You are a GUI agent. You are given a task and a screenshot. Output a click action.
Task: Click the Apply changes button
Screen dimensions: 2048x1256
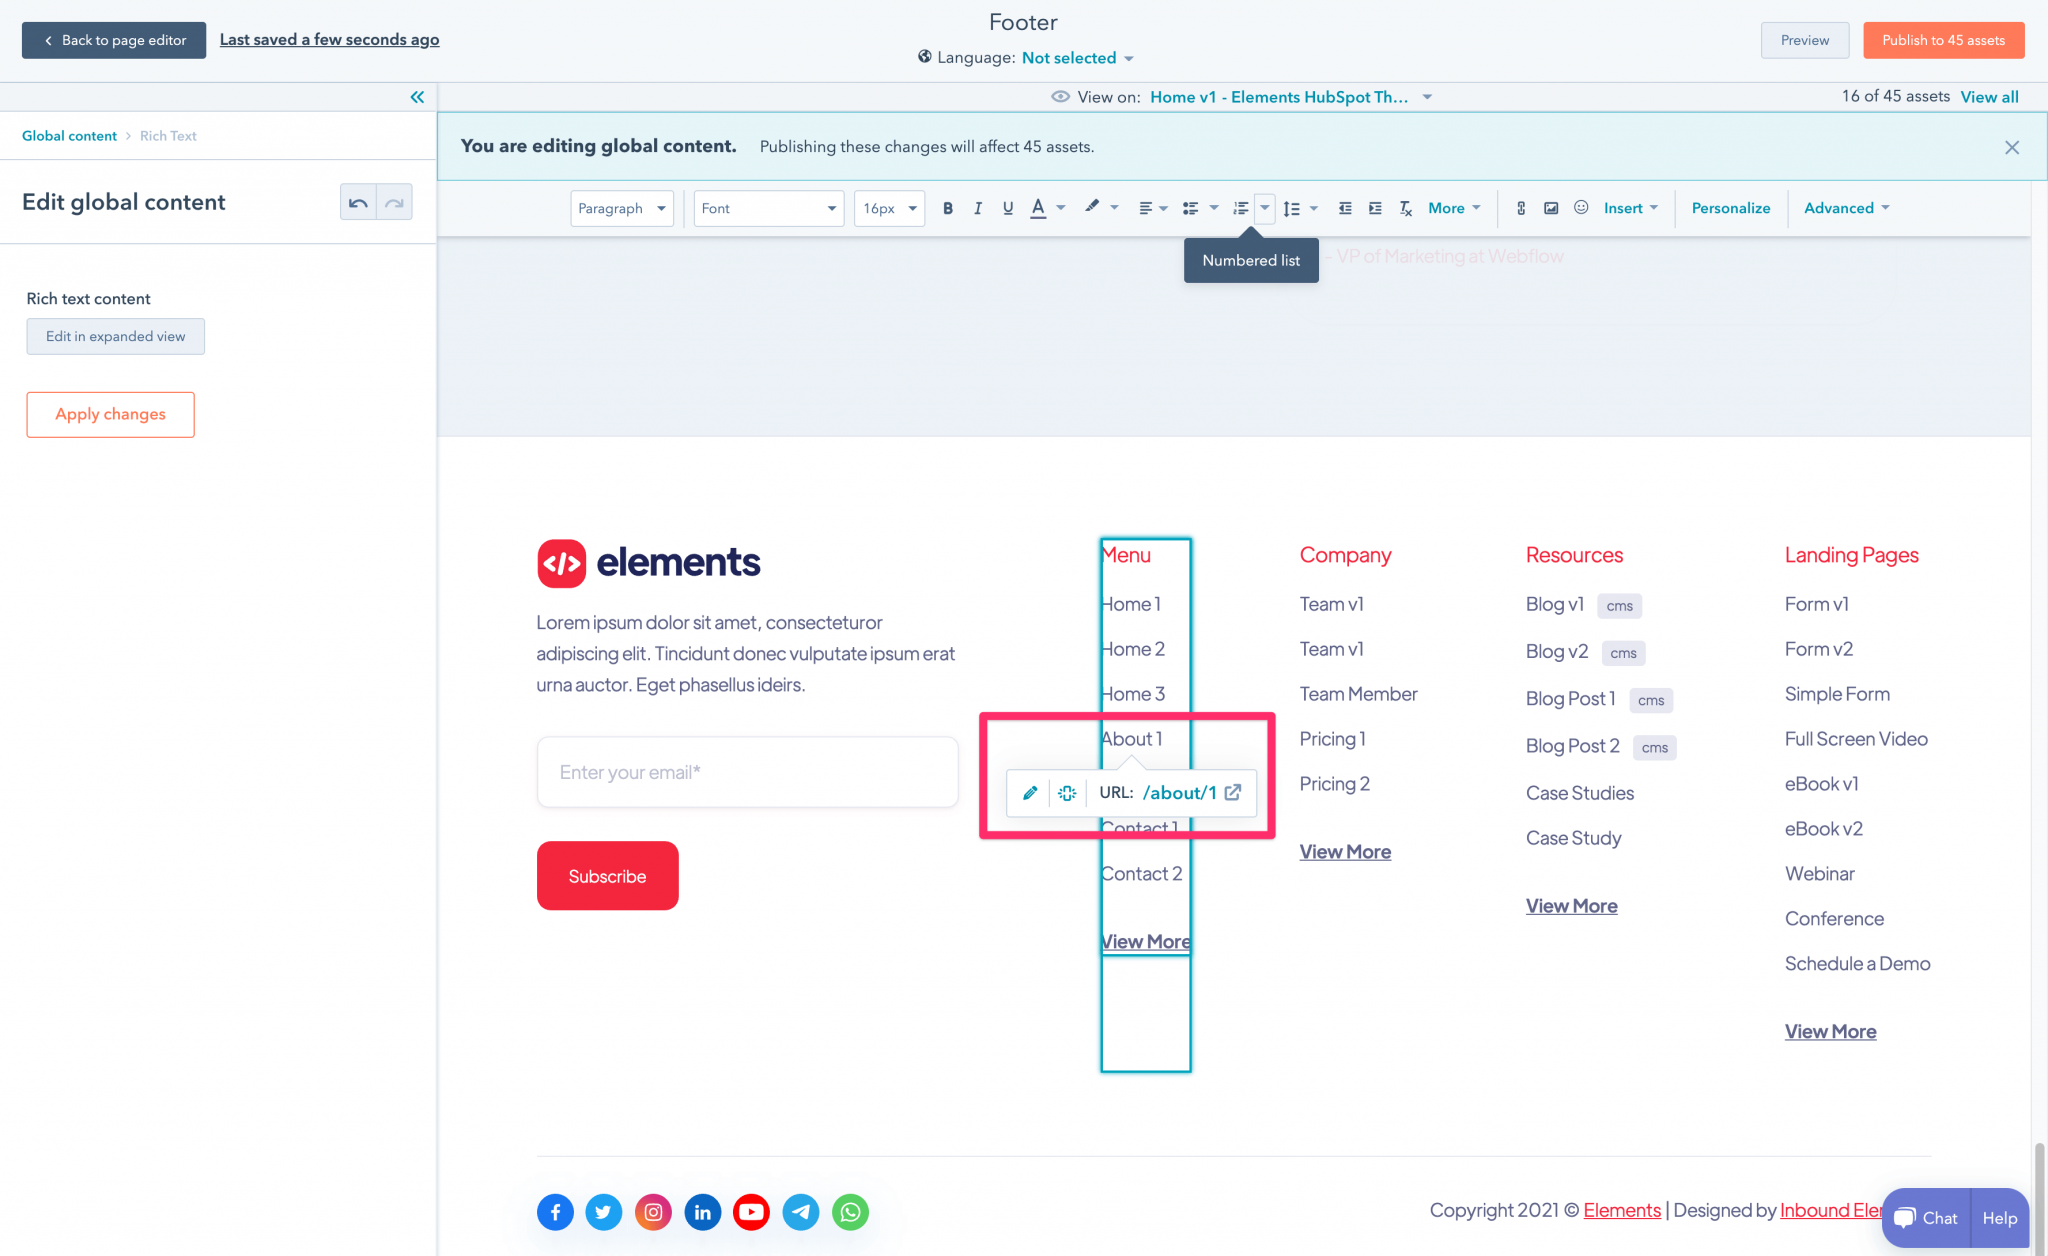[111, 414]
